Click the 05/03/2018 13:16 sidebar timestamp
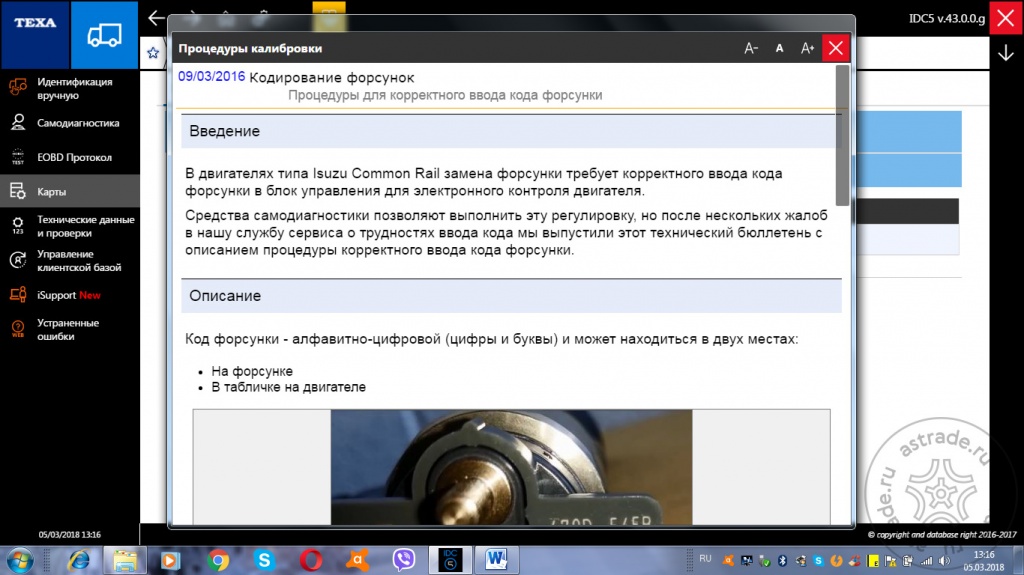 [x=69, y=534]
